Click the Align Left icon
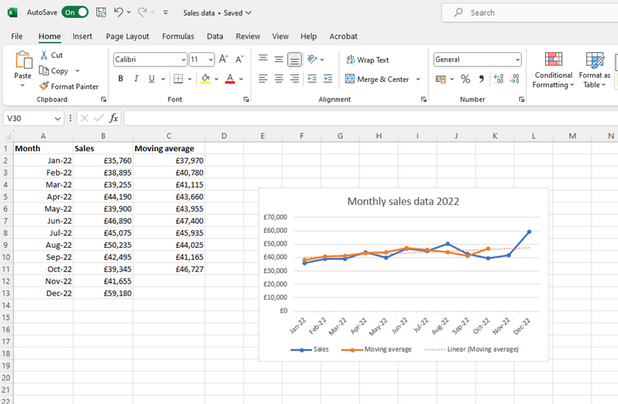618x404 pixels. [x=263, y=79]
